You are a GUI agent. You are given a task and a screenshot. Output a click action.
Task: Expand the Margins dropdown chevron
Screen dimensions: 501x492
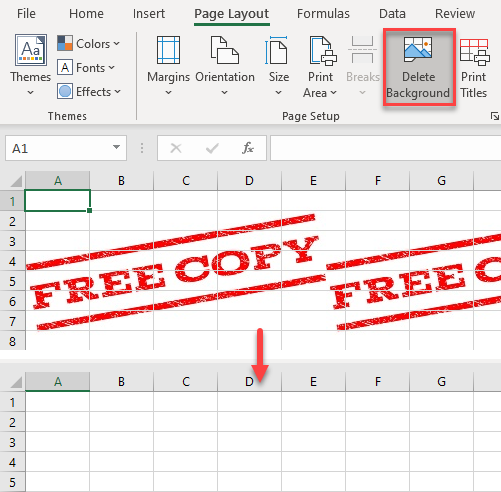pos(168,92)
